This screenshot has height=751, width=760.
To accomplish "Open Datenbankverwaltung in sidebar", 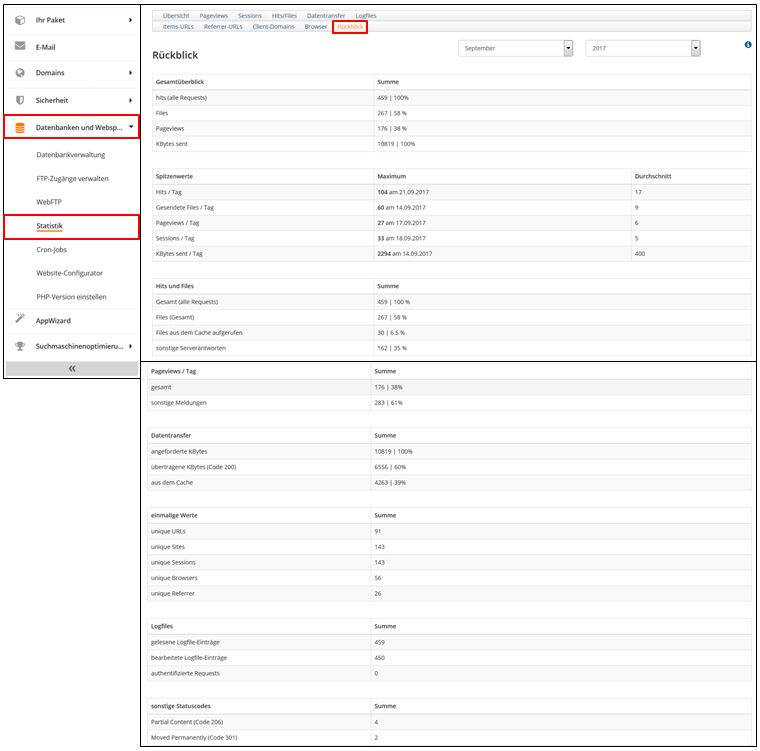I will tap(70, 155).
